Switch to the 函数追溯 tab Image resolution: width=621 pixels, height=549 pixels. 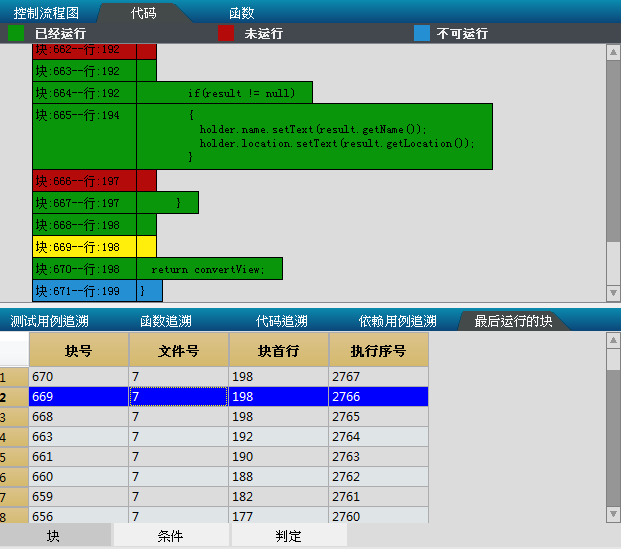166,321
